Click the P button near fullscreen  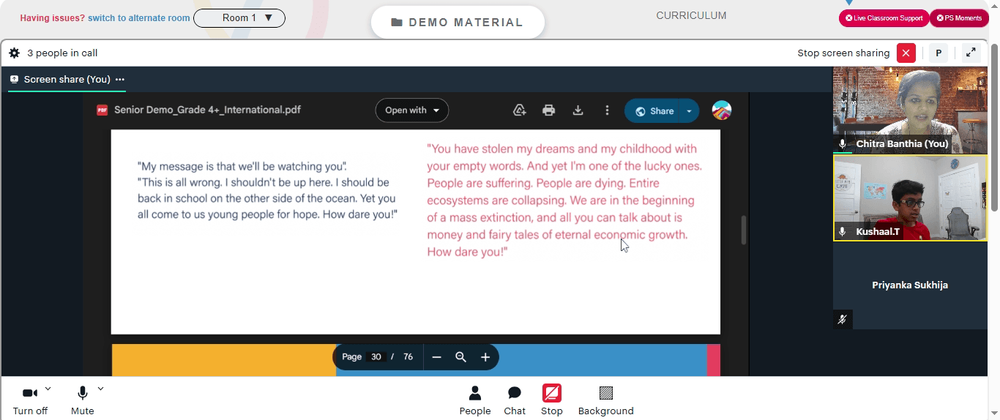pos(939,53)
